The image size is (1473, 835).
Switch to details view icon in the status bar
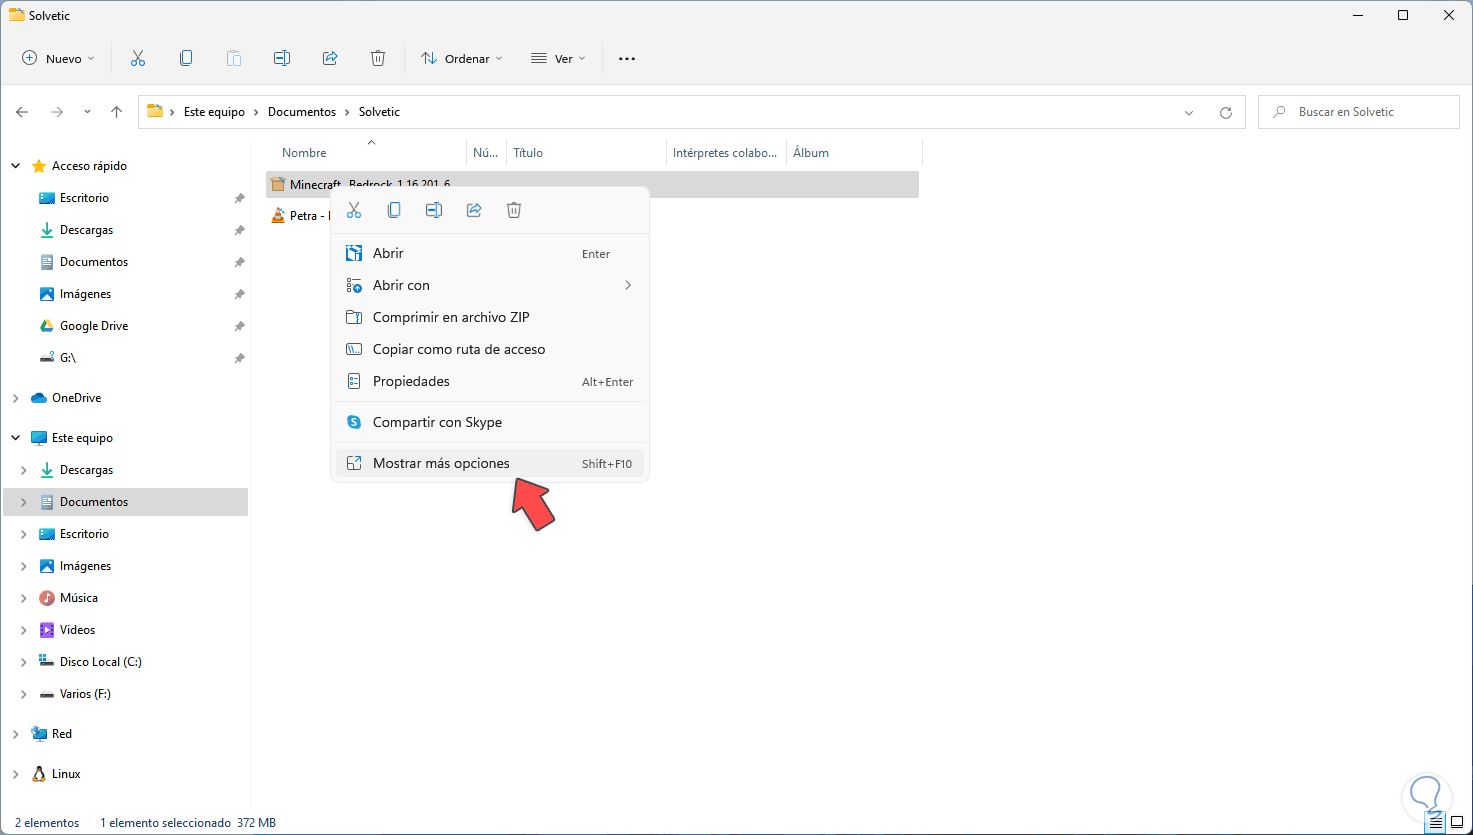pyautogui.click(x=1436, y=823)
